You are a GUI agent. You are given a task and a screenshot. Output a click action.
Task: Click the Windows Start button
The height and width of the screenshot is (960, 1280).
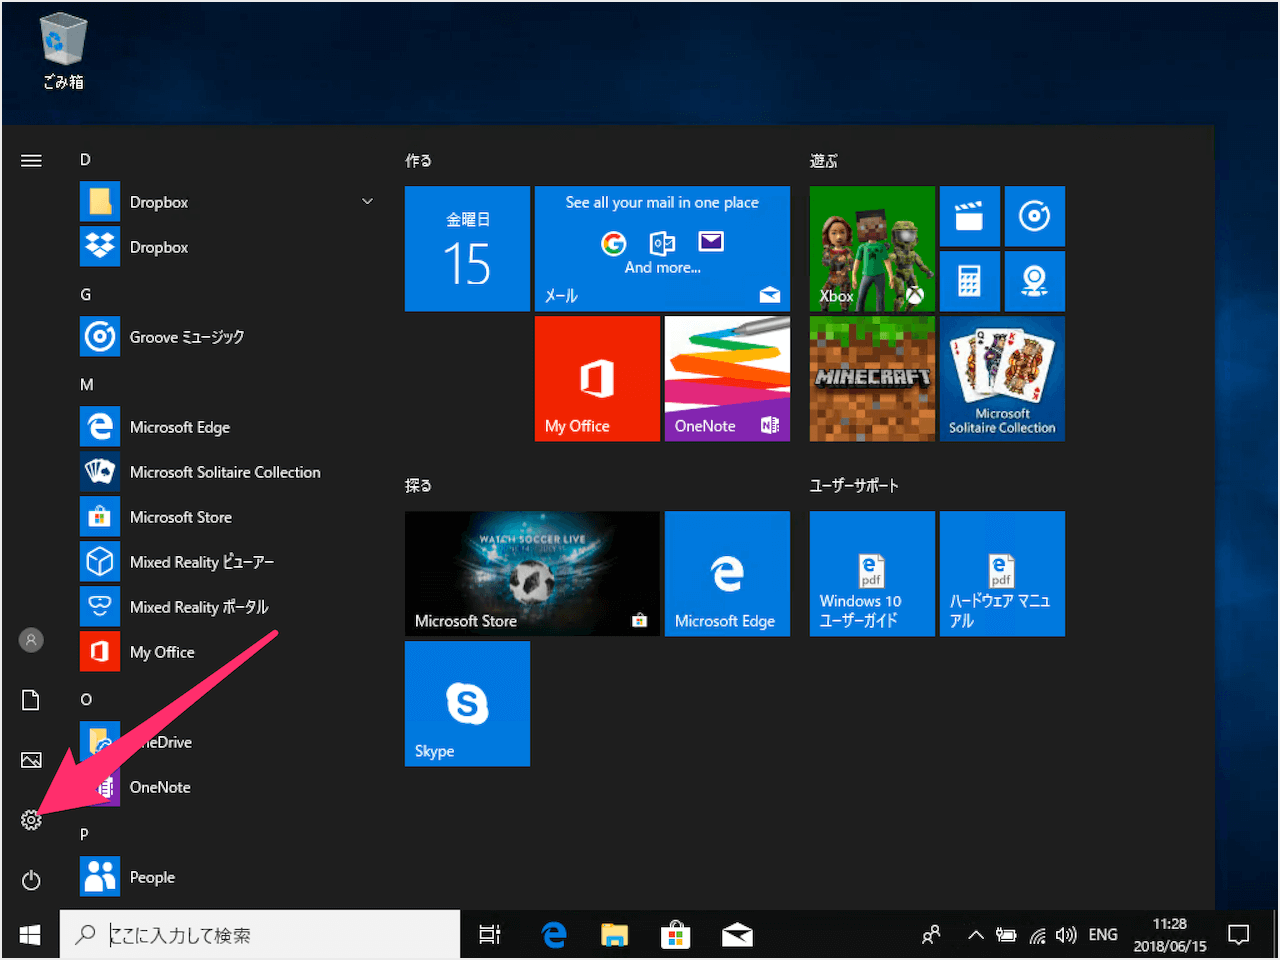pyautogui.click(x=30, y=935)
